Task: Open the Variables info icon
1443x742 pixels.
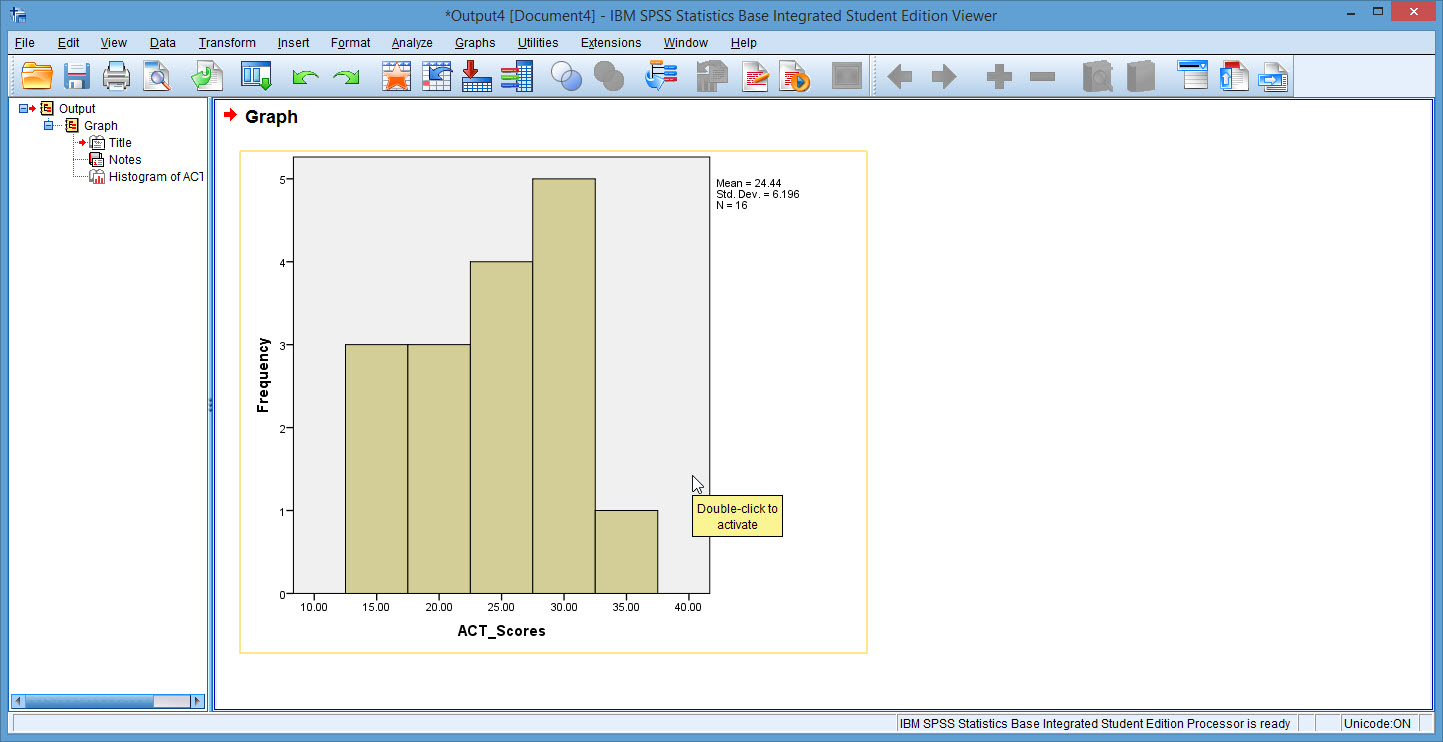Action: (x=516, y=76)
